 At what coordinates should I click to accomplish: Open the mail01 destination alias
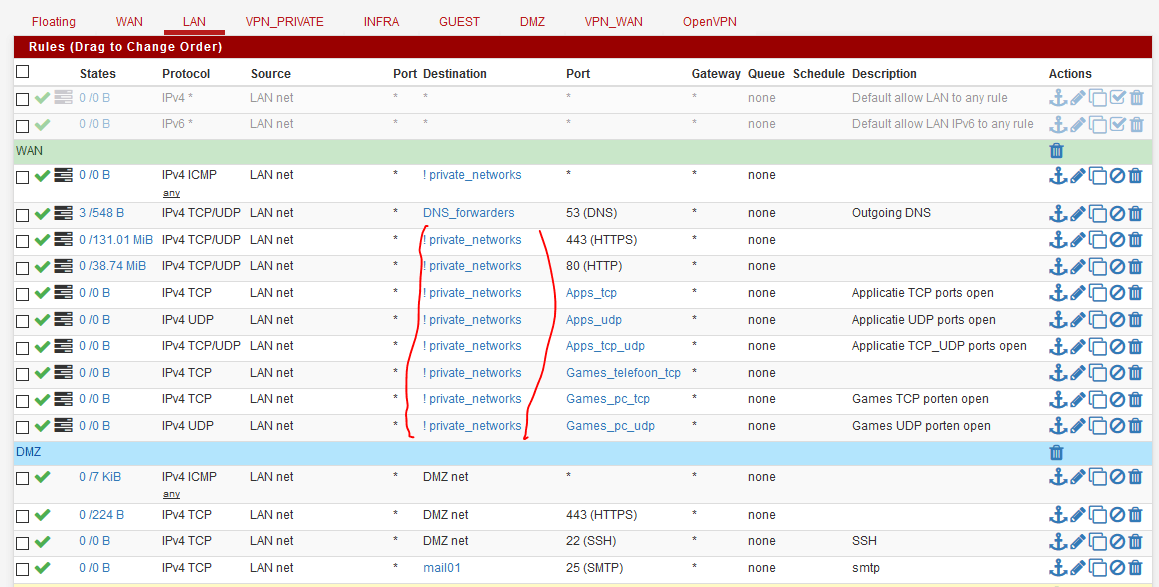[x=442, y=568]
